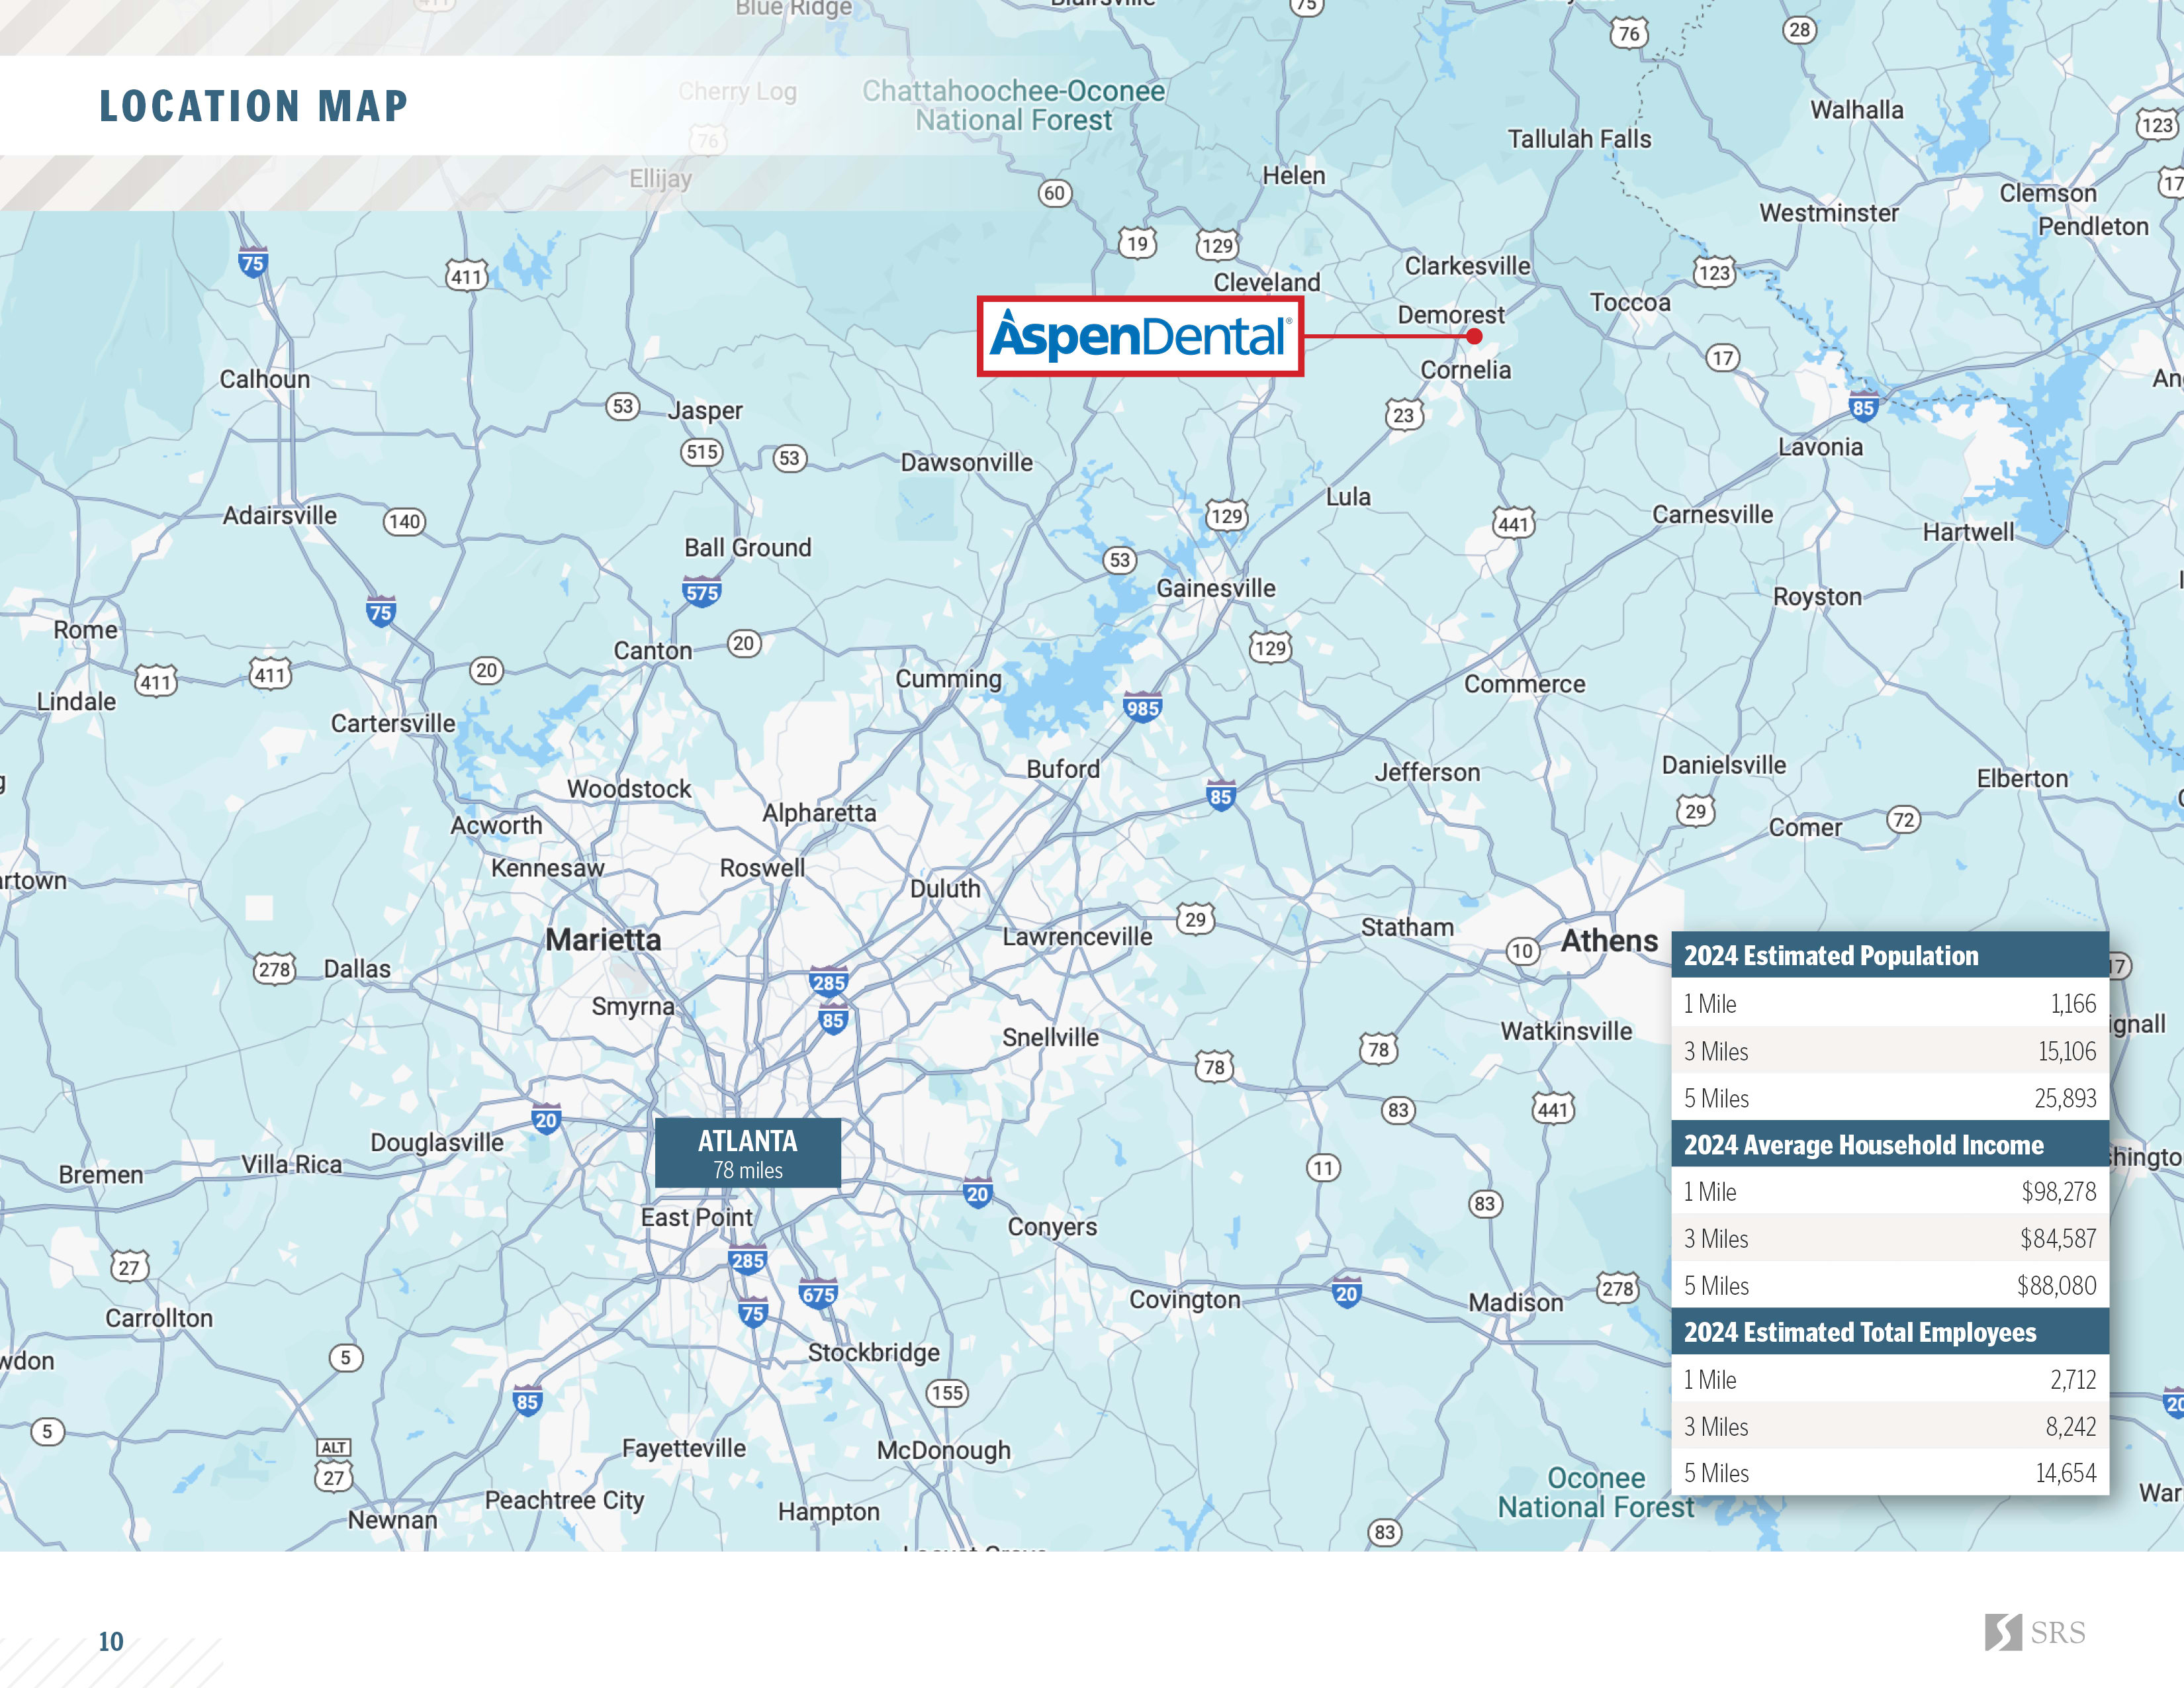Click the Aspen Dental logo callout
The image size is (2184, 1688).
click(x=1140, y=336)
